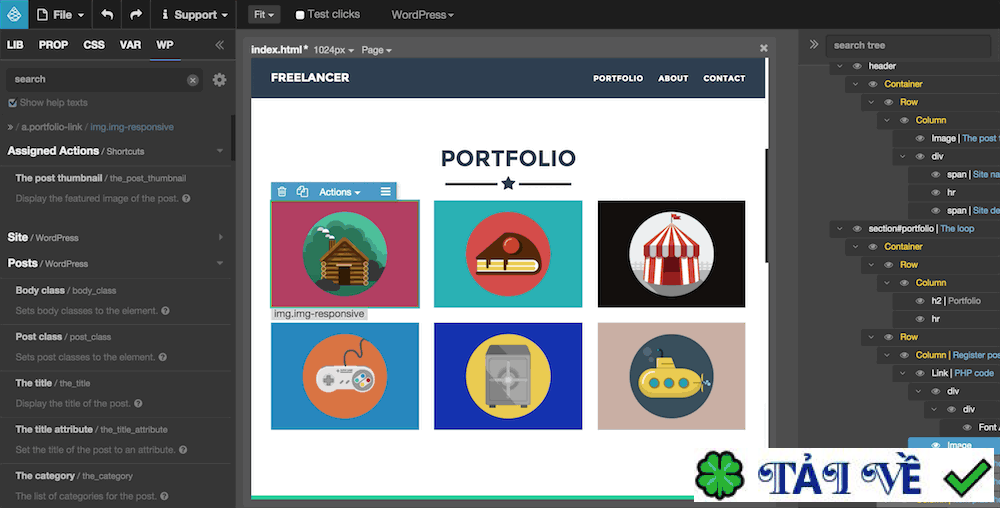Toggle Show help texts checkbox
This screenshot has width=1000, height=508.
(x=12, y=103)
